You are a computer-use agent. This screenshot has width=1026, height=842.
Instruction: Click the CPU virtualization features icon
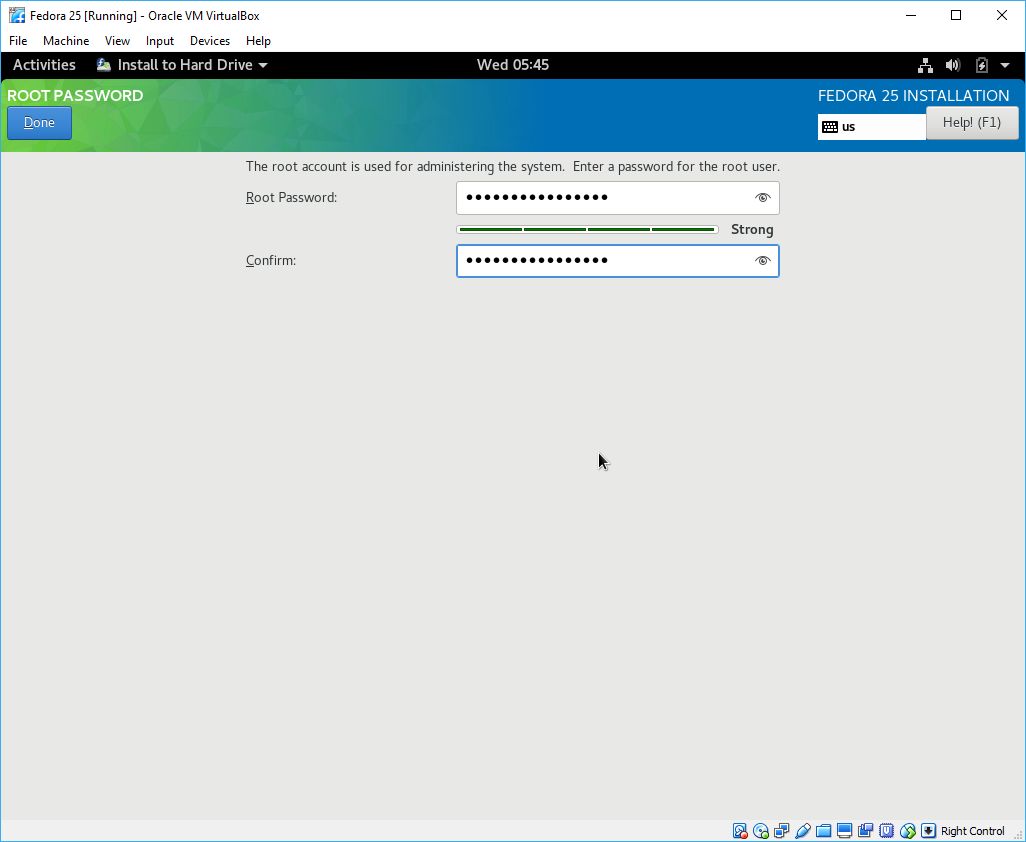[x=886, y=831]
